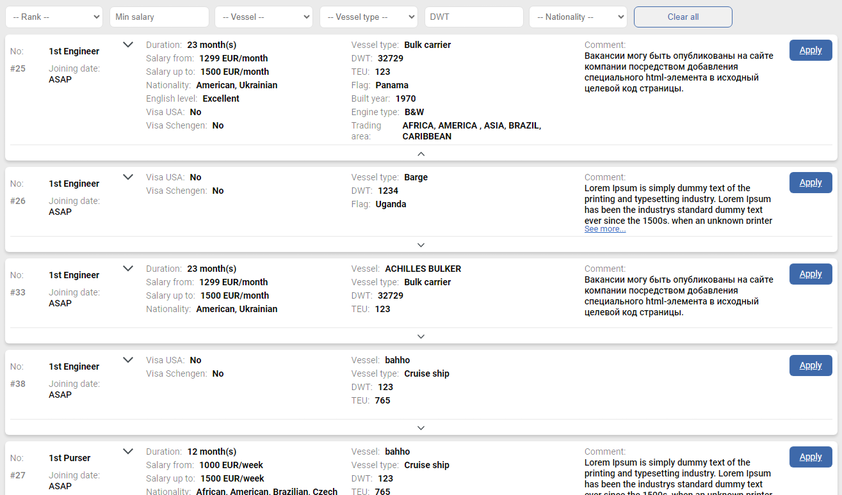Toggle chevron beside 1st Engineer in vacancy #33
This screenshot has height=495, width=842.
coord(128,269)
